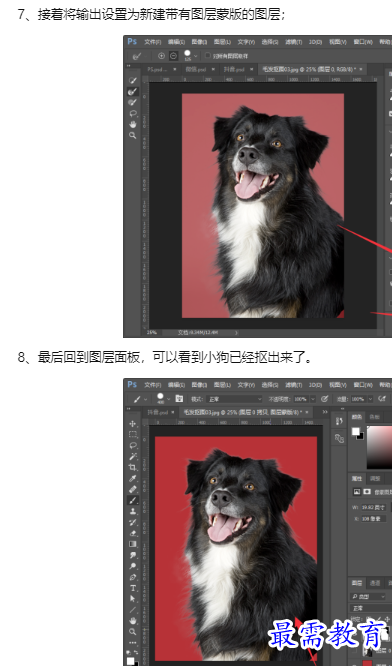
Task: Select the History Brush tool
Action: click(133, 522)
